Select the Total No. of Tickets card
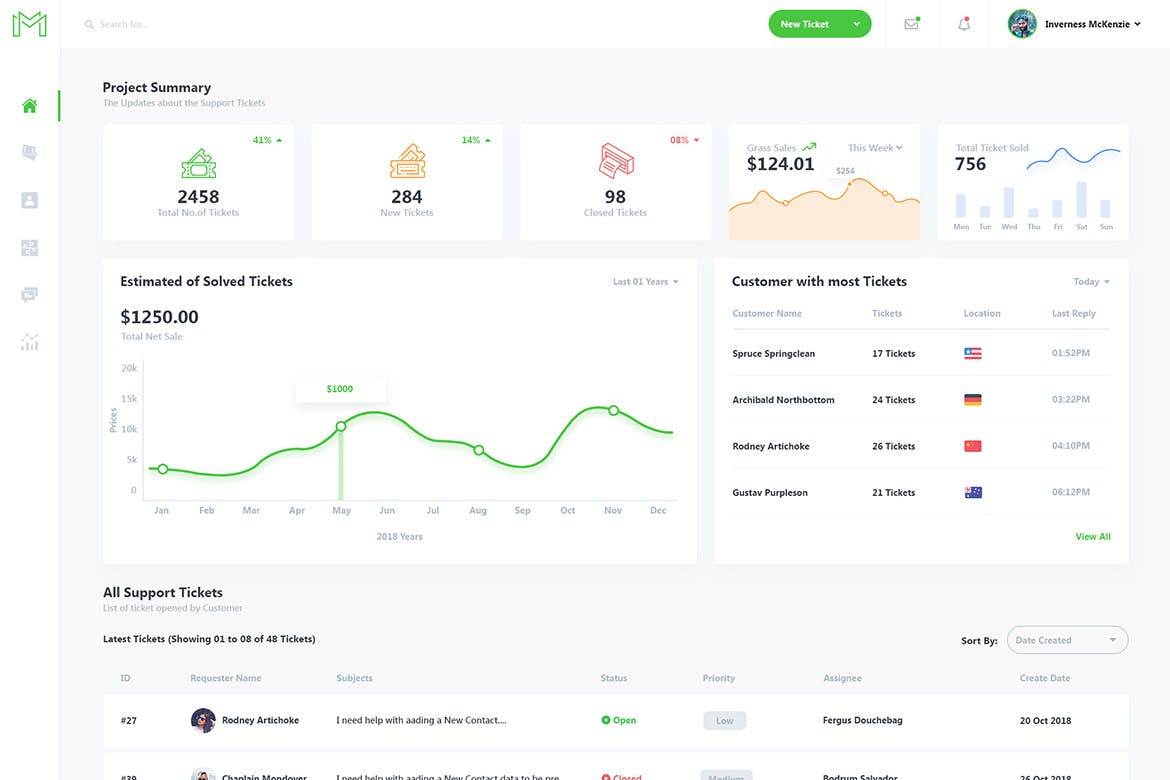Image resolution: width=1170 pixels, height=780 pixels. (x=198, y=182)
